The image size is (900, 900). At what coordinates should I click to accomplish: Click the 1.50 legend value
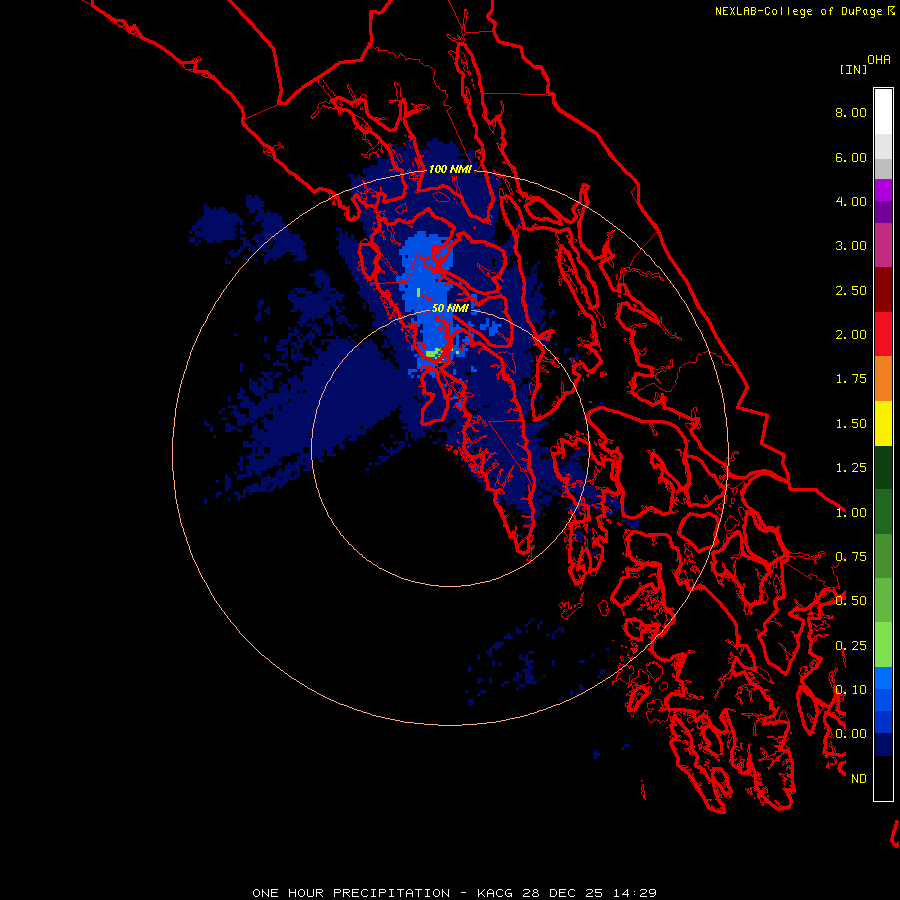click(x=851, y=424)
